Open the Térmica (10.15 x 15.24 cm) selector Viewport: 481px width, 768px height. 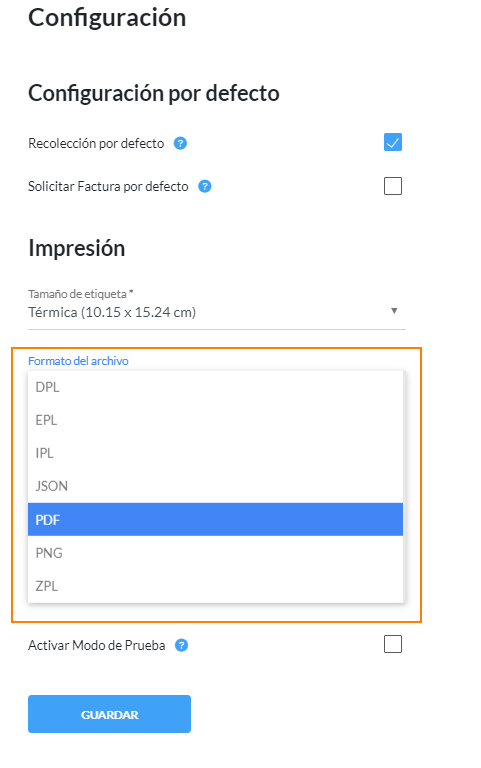click(x=216, y=312)
